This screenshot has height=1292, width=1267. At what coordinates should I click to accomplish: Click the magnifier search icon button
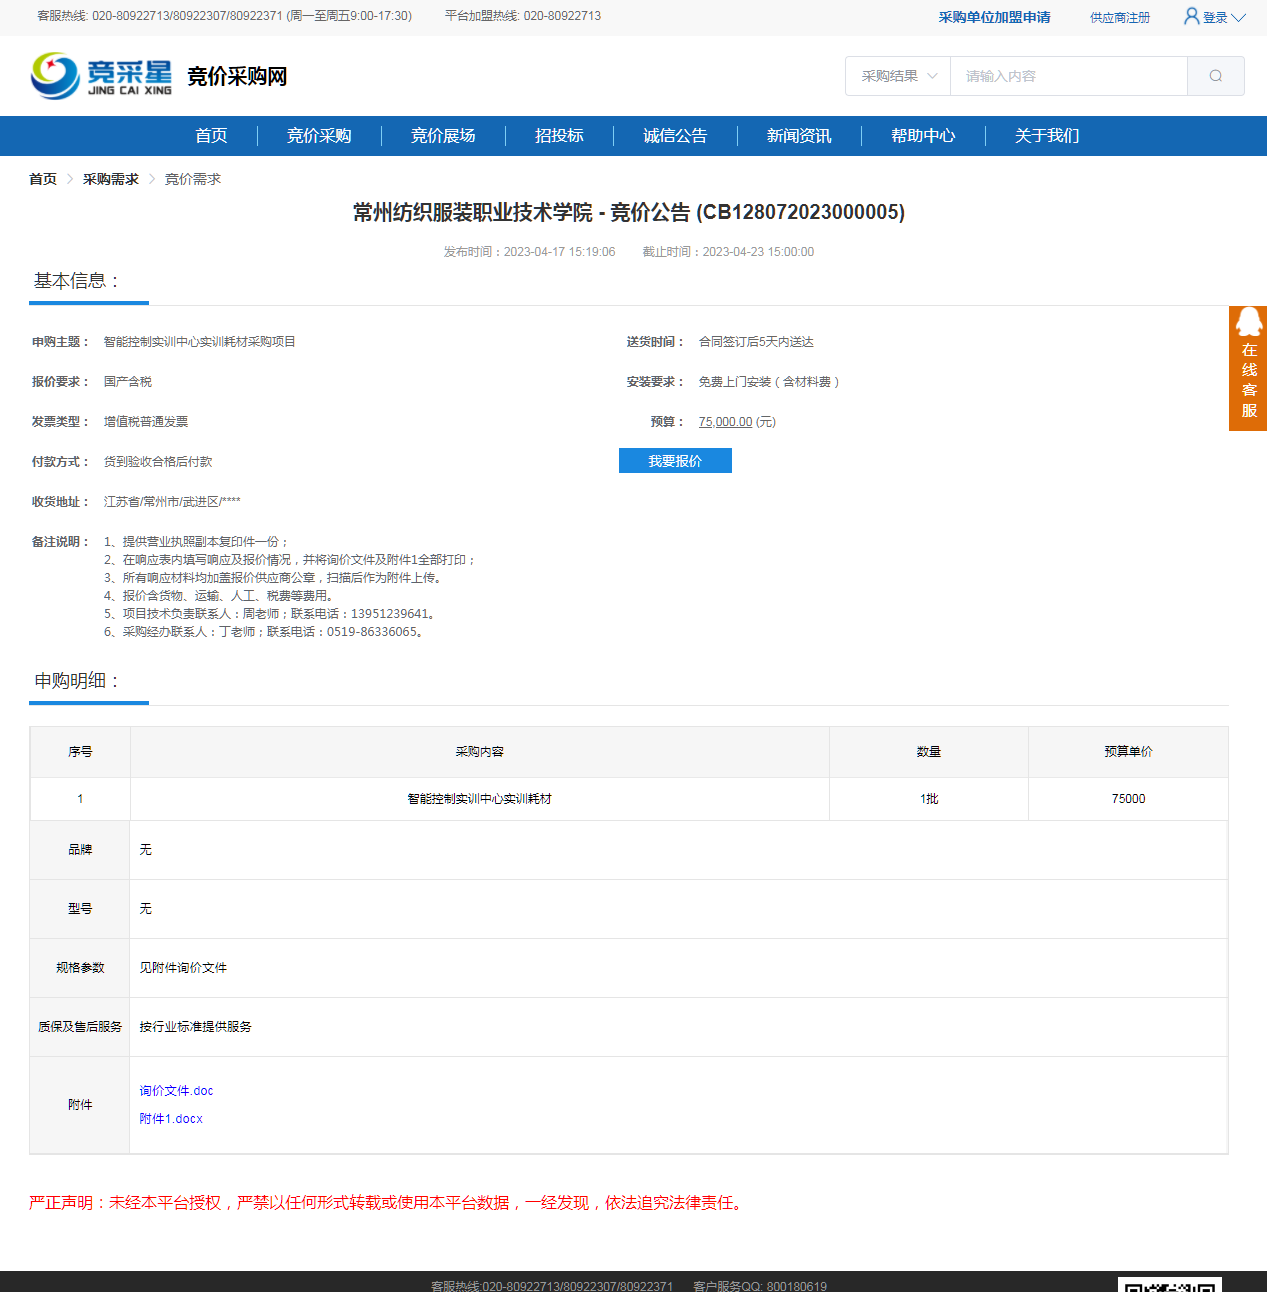tap(1215, 76)
